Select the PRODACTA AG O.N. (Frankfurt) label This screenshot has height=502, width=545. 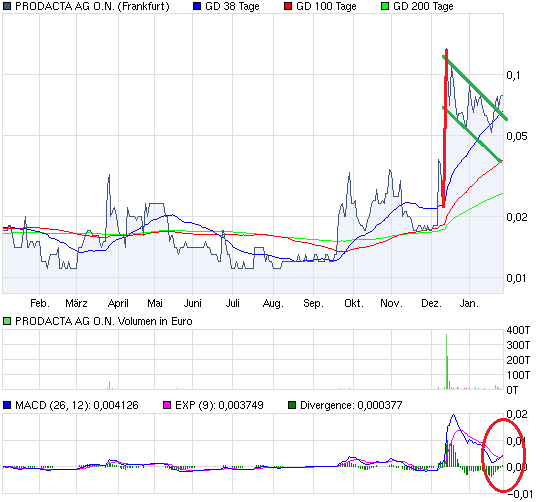coord(92,7)
